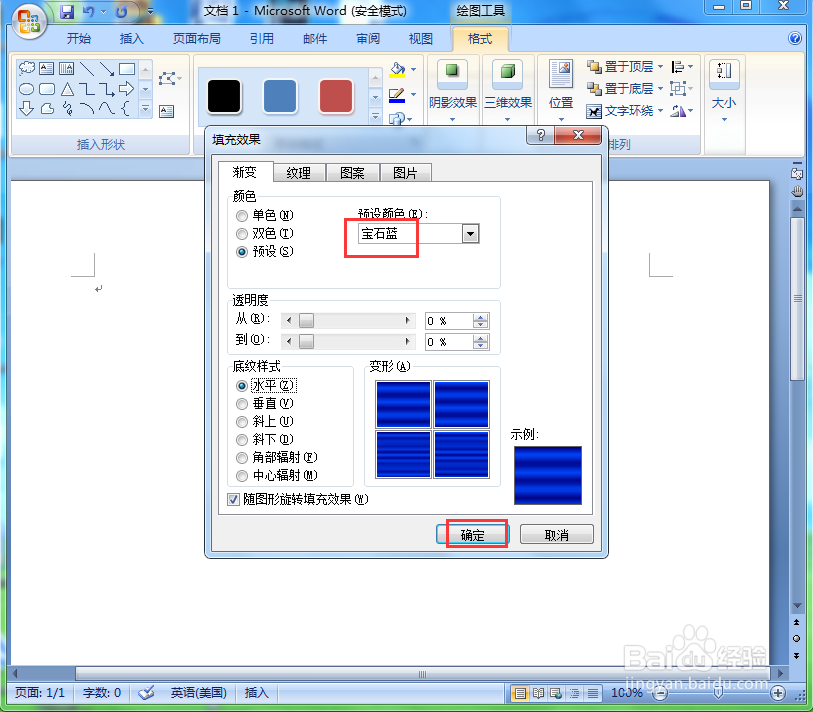Image resolution: width=813 pixels, height=712 pixels.
Task: Choose diagonal down shading style
Action: pyautogui.click(x=242, y=440)
